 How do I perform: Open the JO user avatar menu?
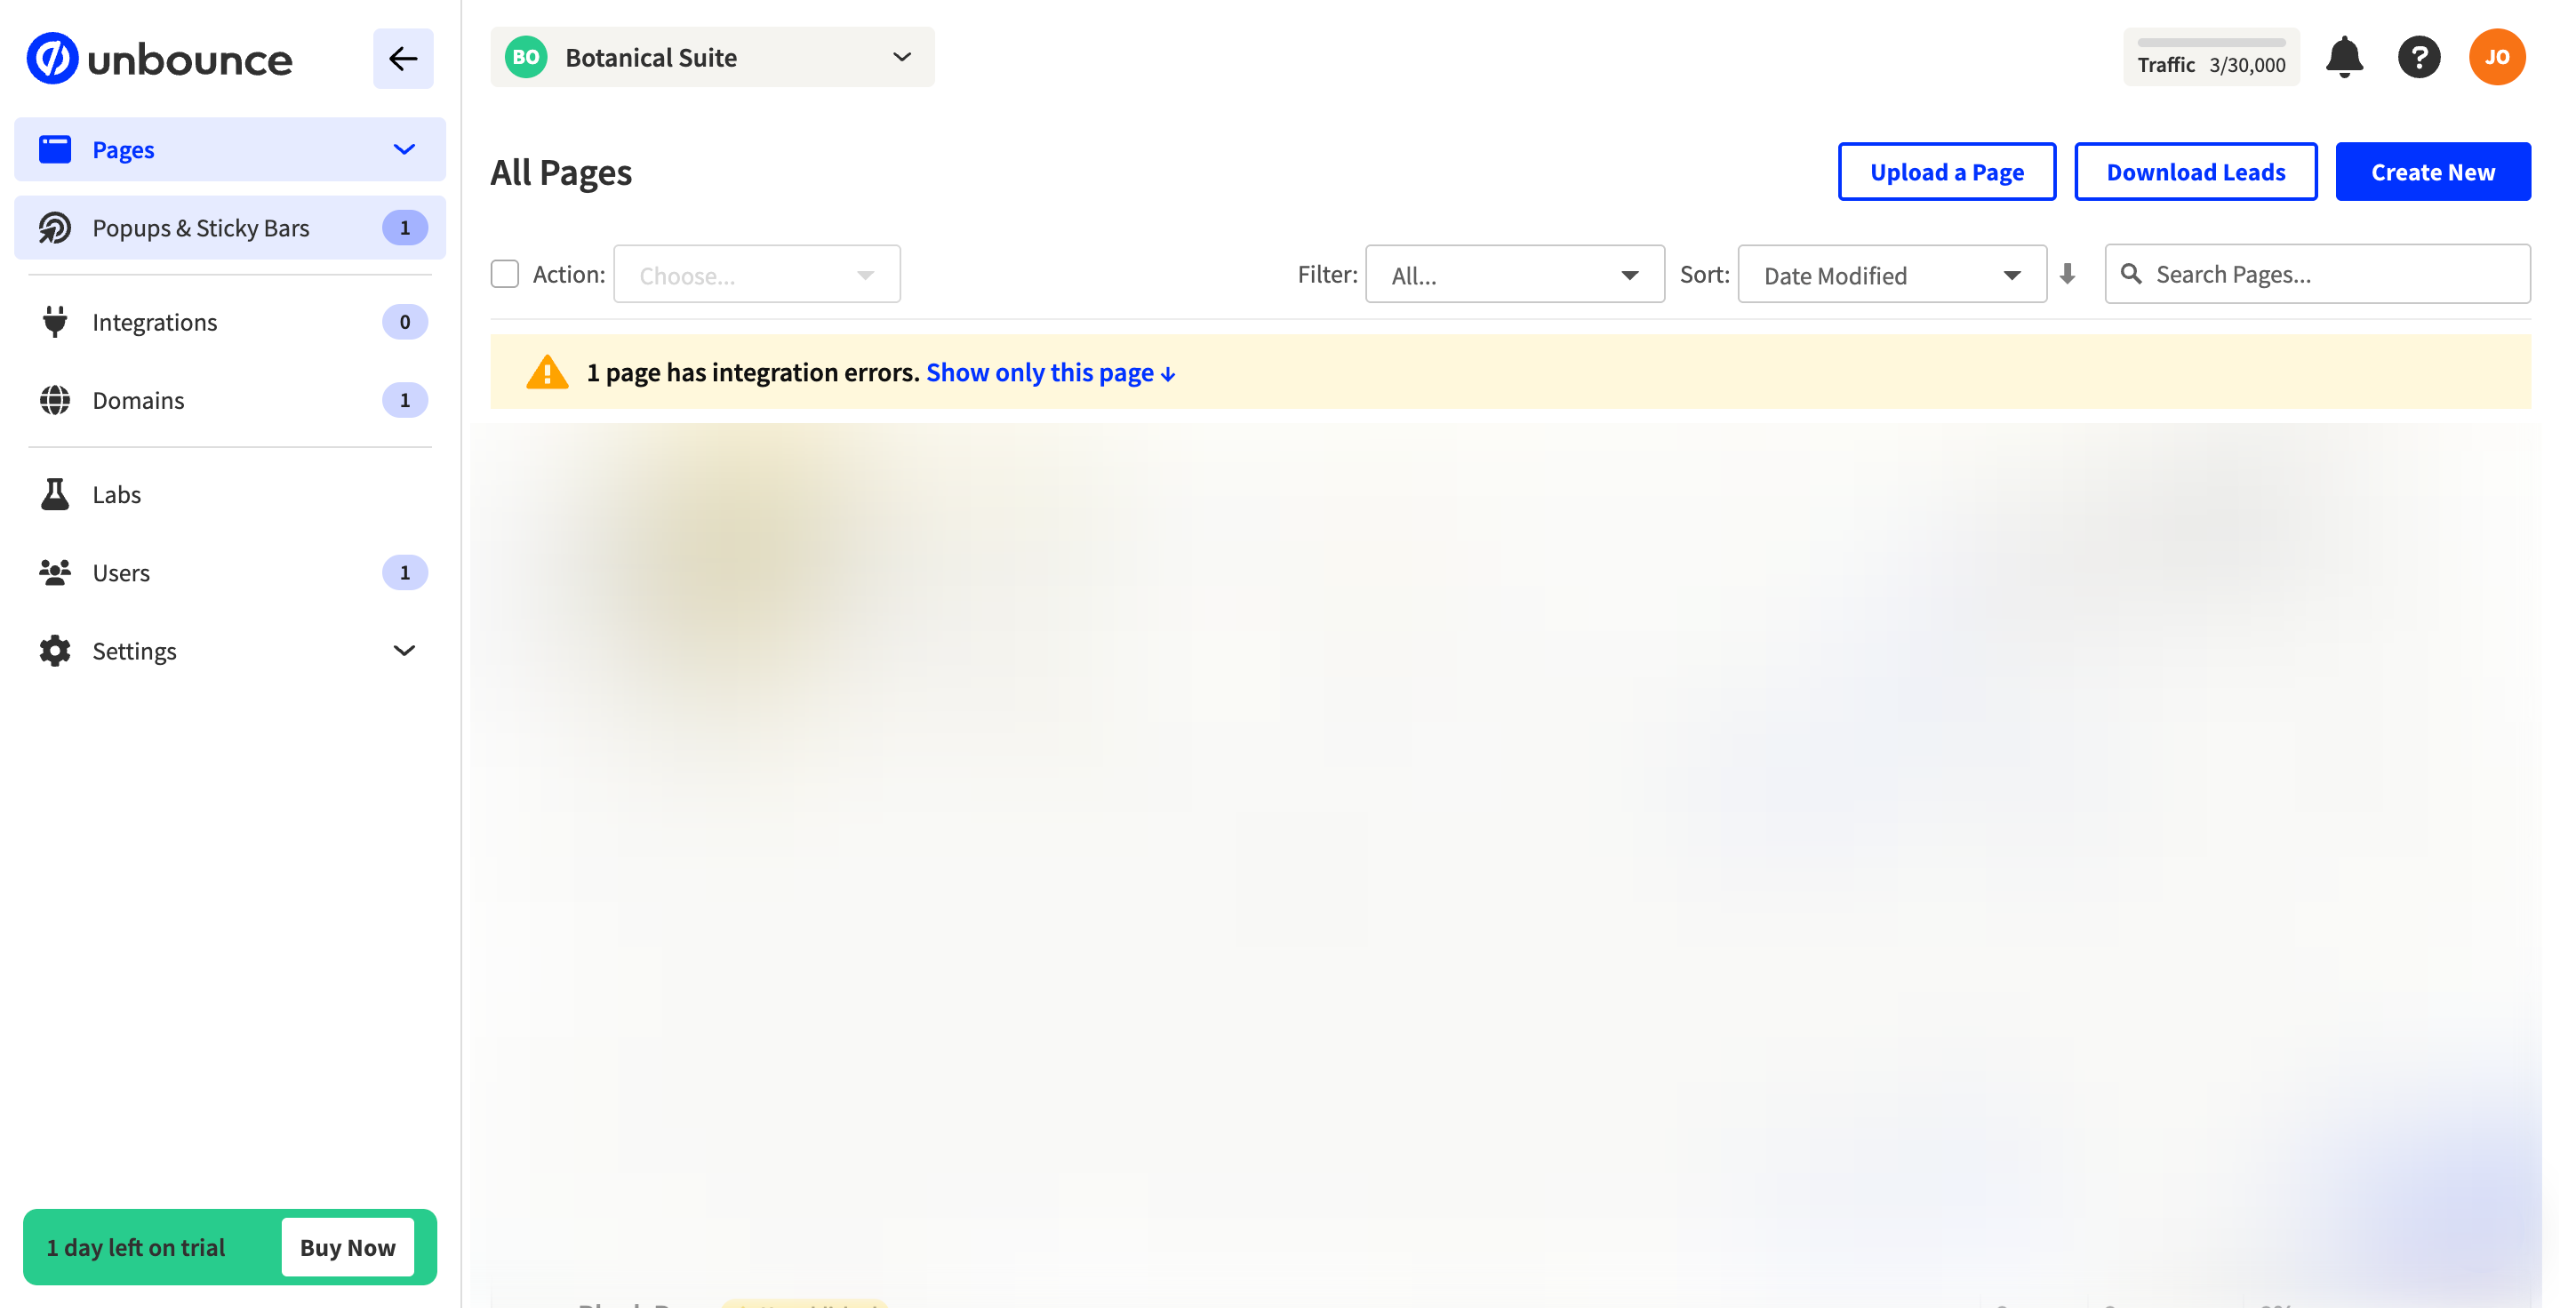(2496, 58)
